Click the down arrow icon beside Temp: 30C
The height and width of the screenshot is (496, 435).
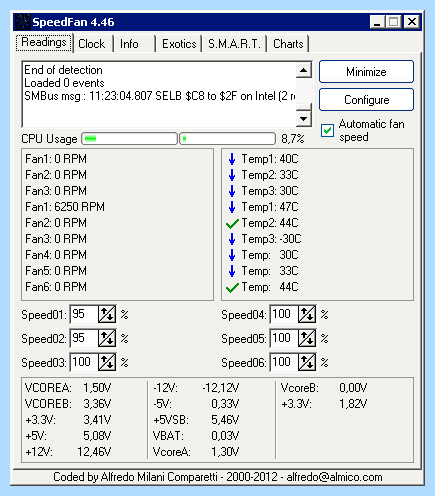(x=232, y=255)
